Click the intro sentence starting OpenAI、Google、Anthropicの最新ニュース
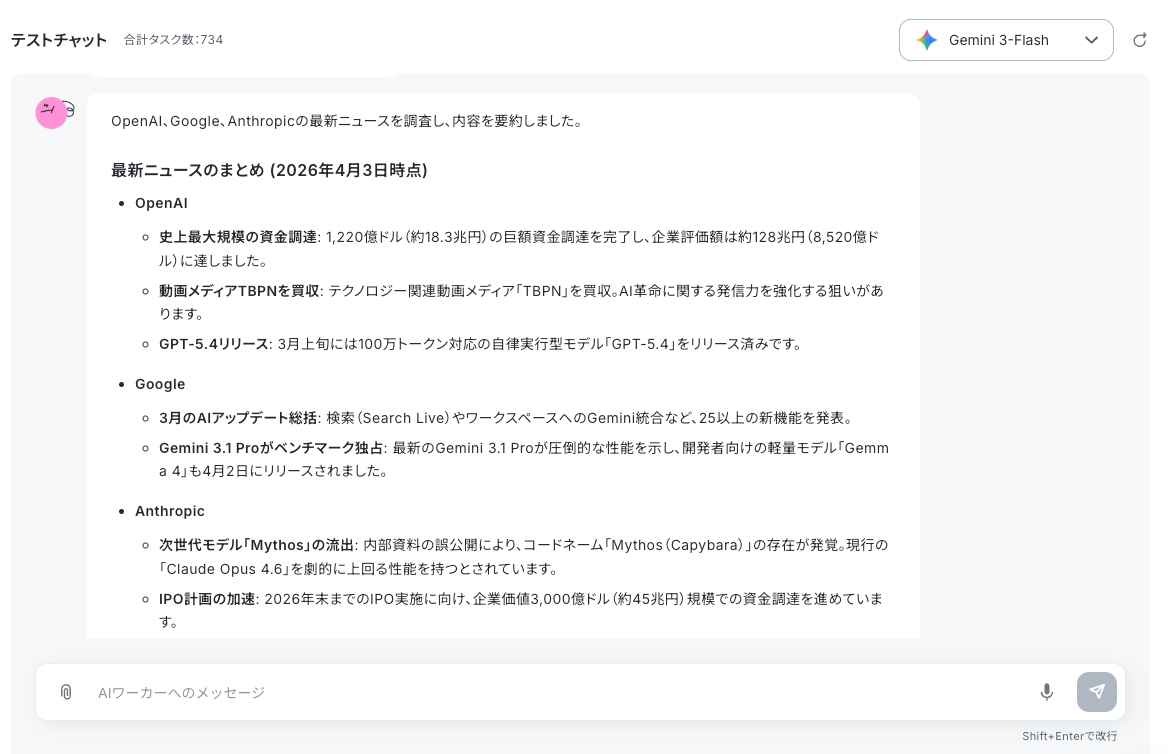 pyautogui.click(x=347, y=121)
